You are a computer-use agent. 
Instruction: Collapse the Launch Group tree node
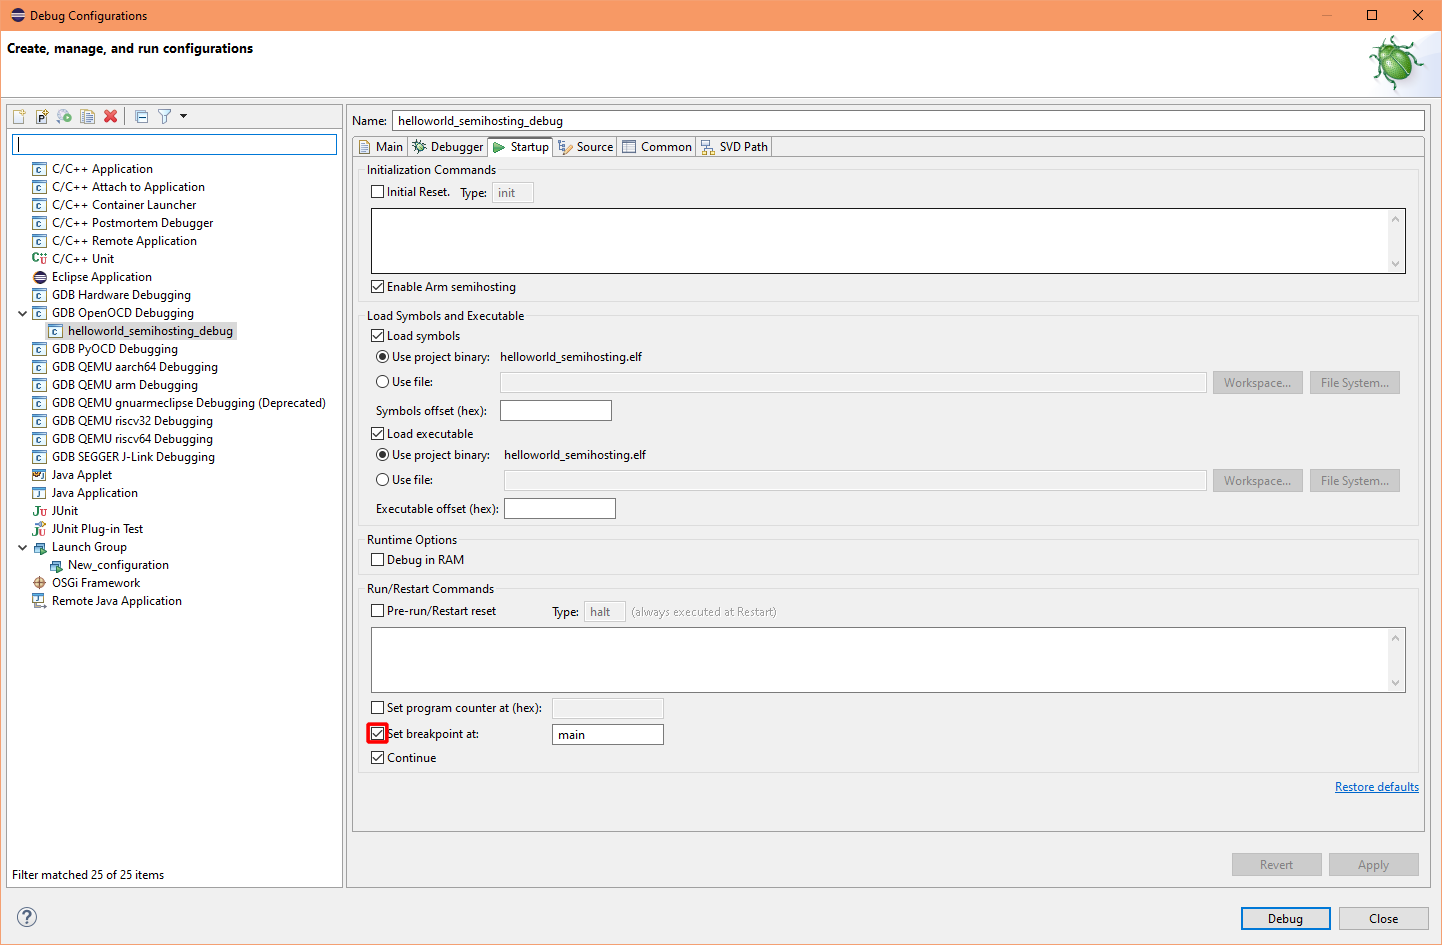click(22, 546)
